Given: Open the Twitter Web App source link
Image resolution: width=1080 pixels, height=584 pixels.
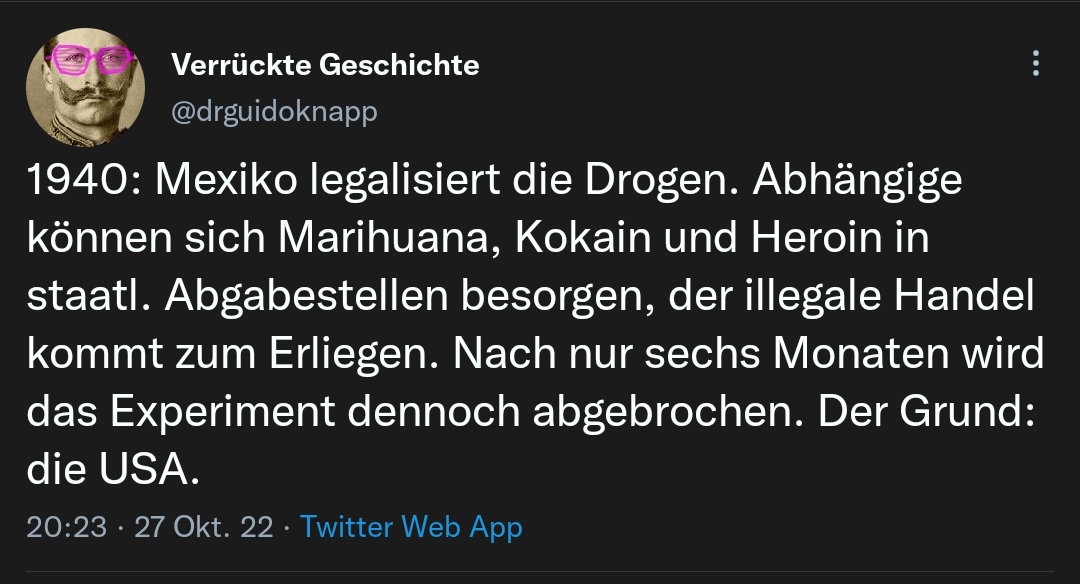Looking at the screenshot, I should 411,527.
